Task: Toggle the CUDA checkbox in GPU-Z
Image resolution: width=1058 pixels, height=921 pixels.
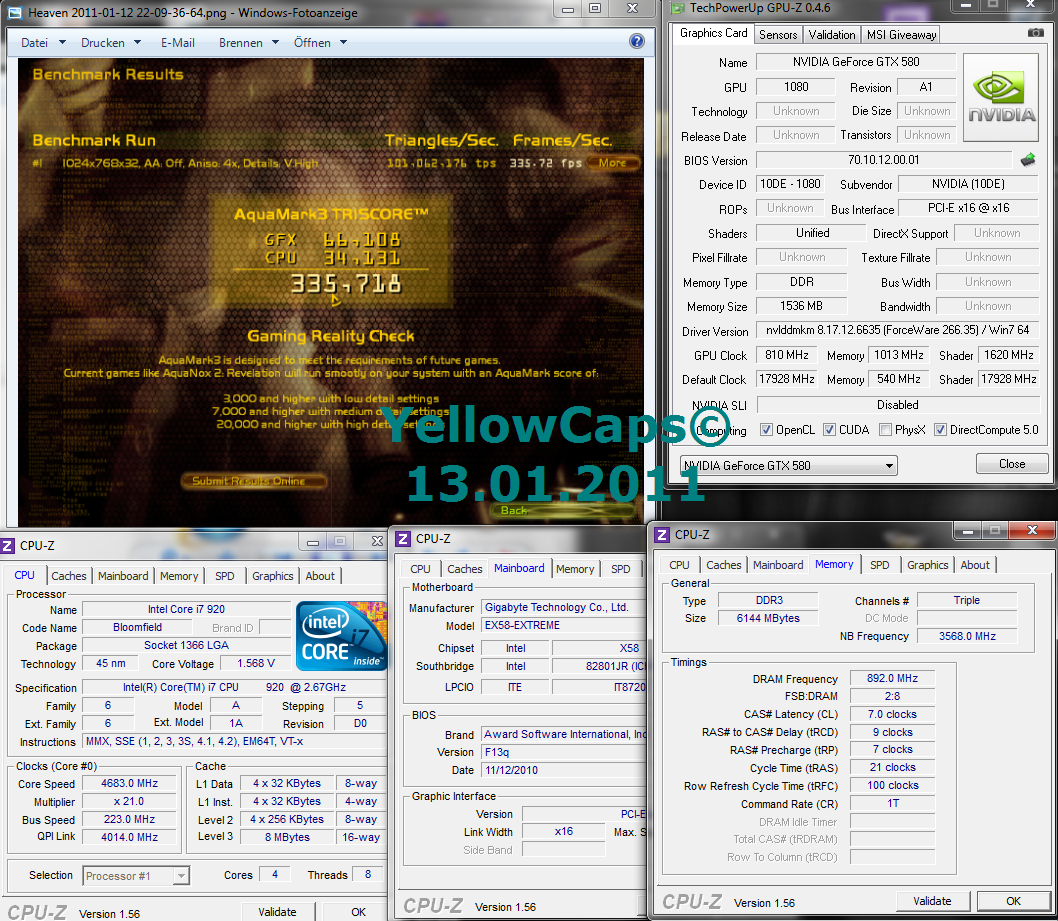Action: click(x=829, y=430)
